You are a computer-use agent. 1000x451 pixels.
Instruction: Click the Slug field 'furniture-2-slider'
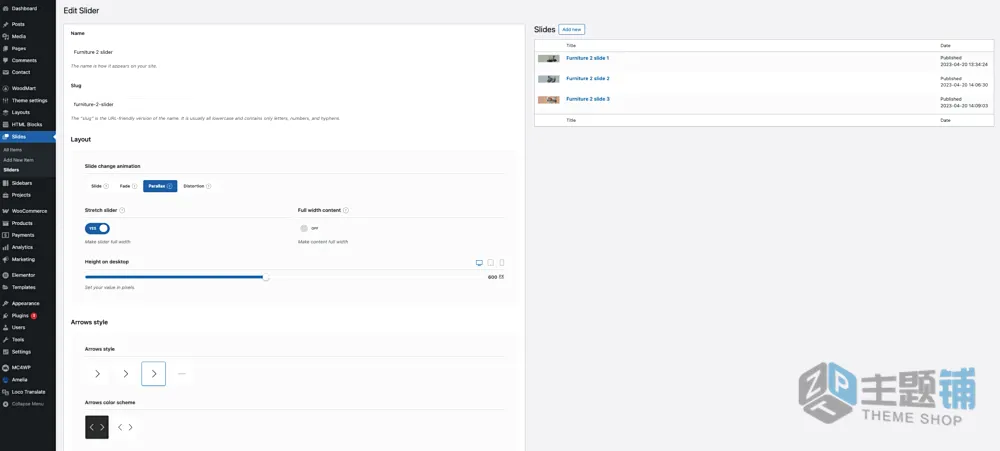[293, 104]
